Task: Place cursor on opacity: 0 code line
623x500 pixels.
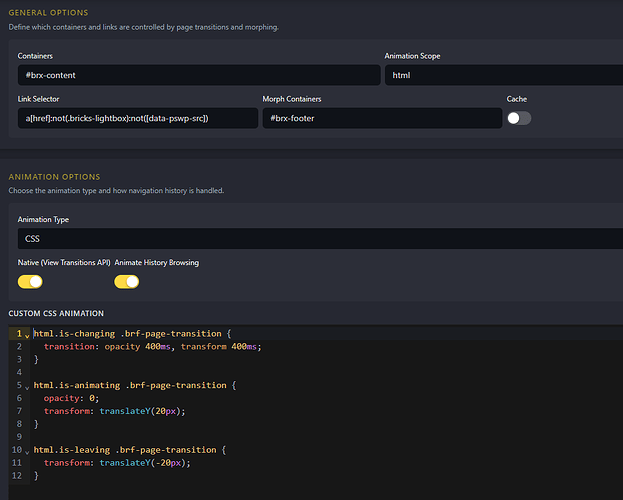Action: (x=71, y=398)
